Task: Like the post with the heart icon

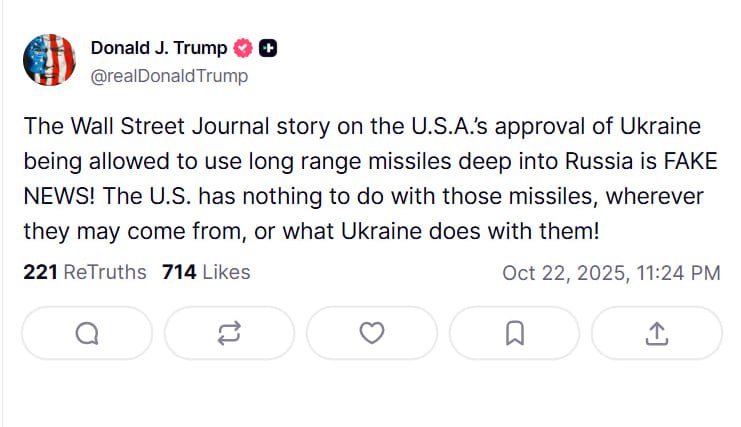Action: 372,333
